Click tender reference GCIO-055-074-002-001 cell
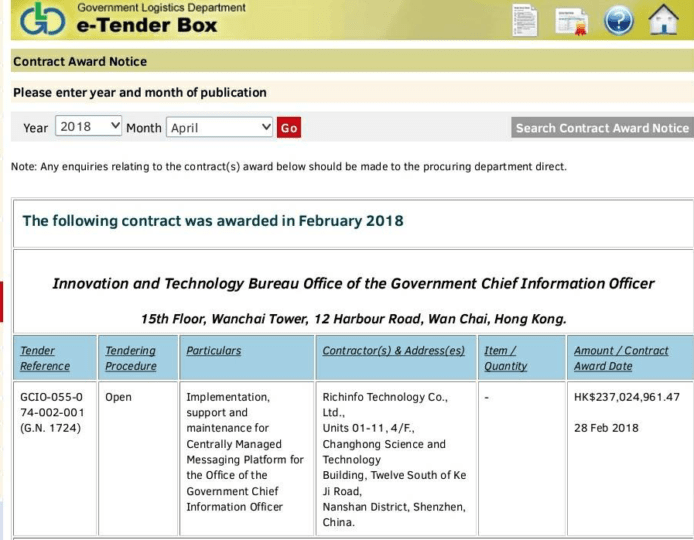The width and height of the screenshot is (694, 540). (x=54, y=413)
